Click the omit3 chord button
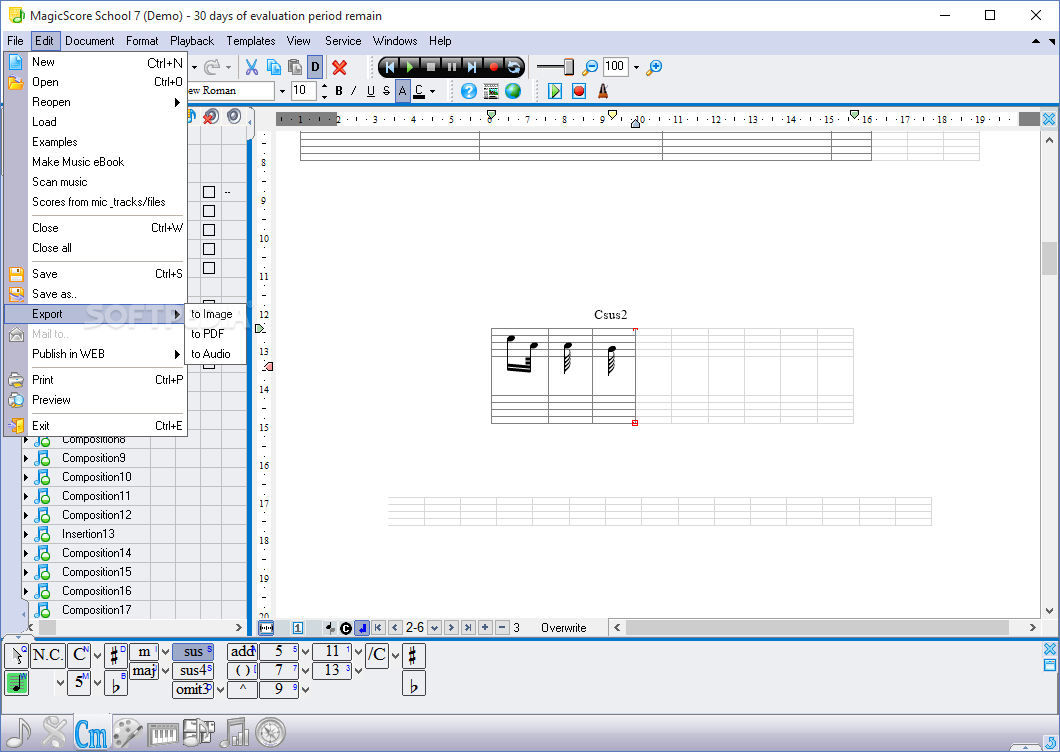This screenshot has height=752, width=1060. pyautogui.click(x=193, y=689)
